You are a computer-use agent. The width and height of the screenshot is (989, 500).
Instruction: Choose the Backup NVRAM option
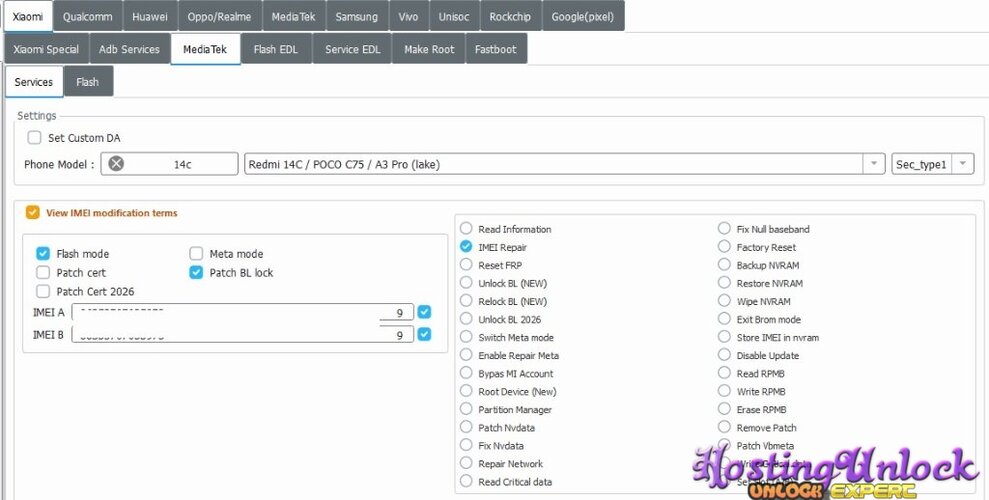tap(724, 265)
